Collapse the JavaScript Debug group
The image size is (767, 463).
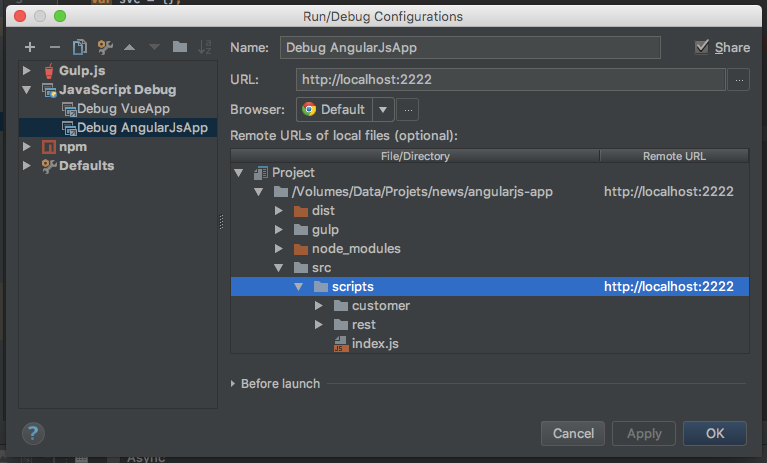[x=27, y=90]
